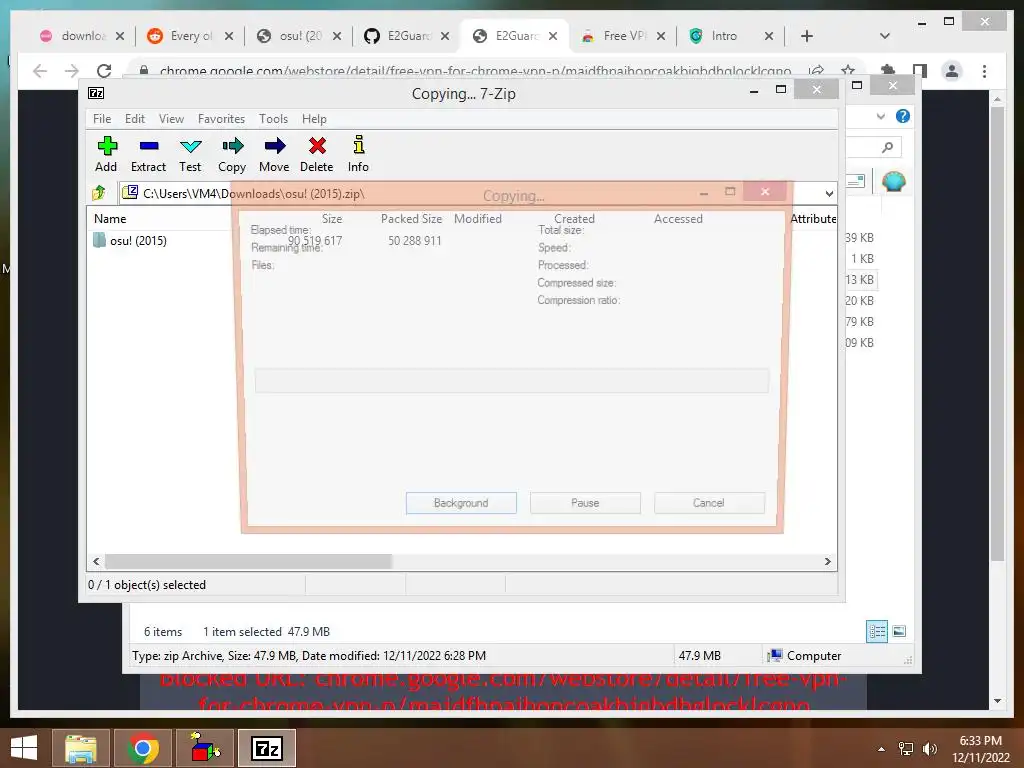Click the Explorer search magnifier

(887, 148)
